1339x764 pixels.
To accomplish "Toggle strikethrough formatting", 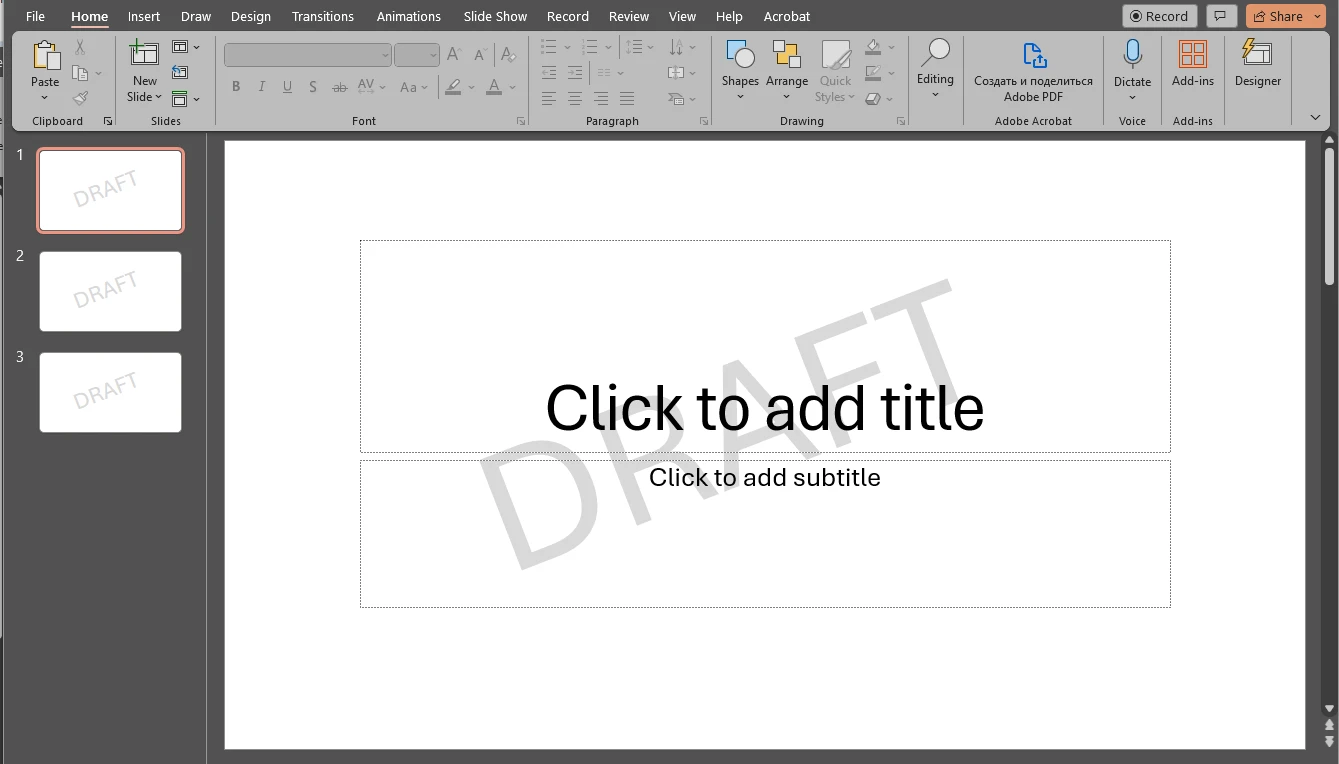I will (x=339, y=87).
